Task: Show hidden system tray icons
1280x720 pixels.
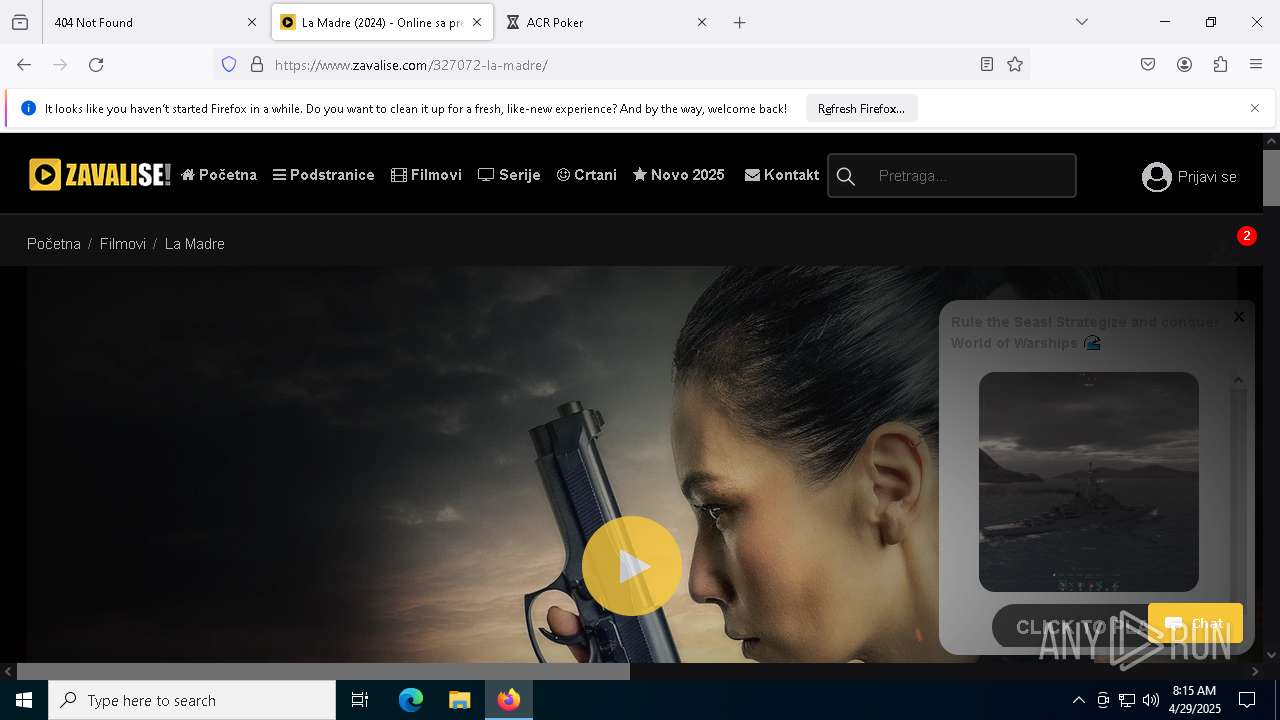Action: coord(1078,700)
